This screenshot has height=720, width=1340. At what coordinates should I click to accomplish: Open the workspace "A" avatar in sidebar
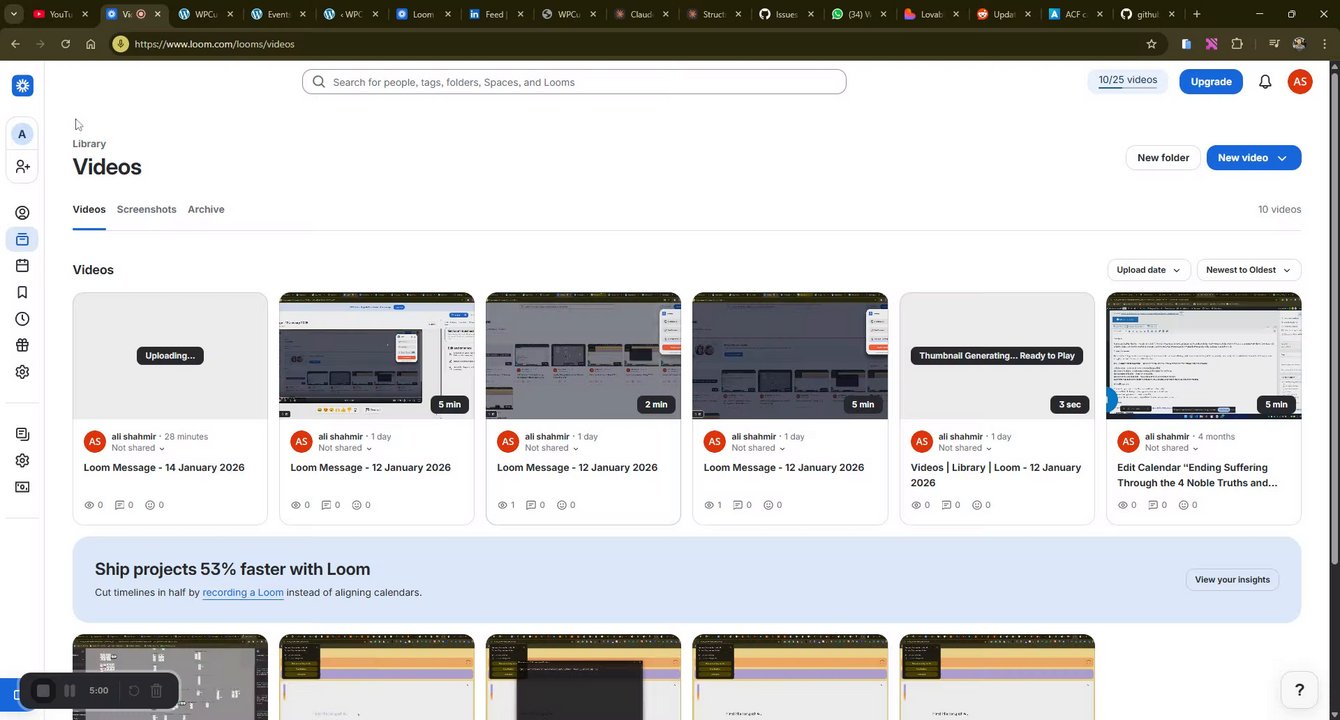pos(22,134)
